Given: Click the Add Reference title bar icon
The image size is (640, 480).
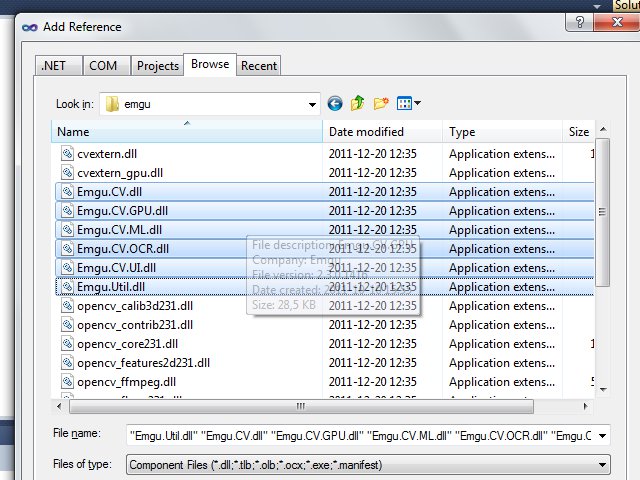Looking at the screenshot, I should [x=29, y=27].
